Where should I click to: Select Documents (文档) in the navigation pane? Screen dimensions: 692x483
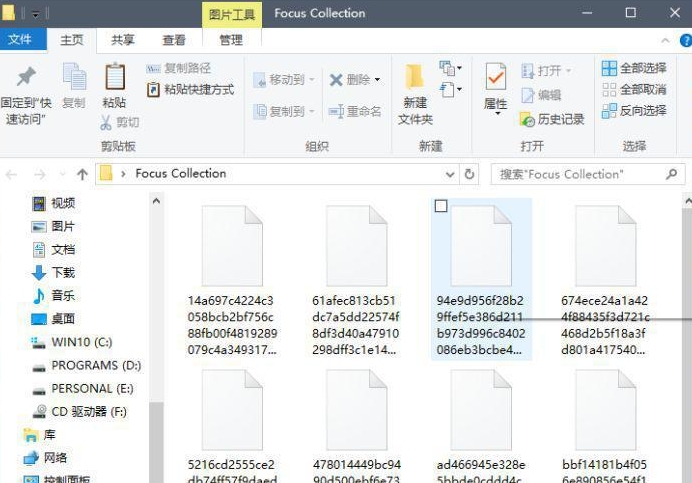[x=54, y=249]
